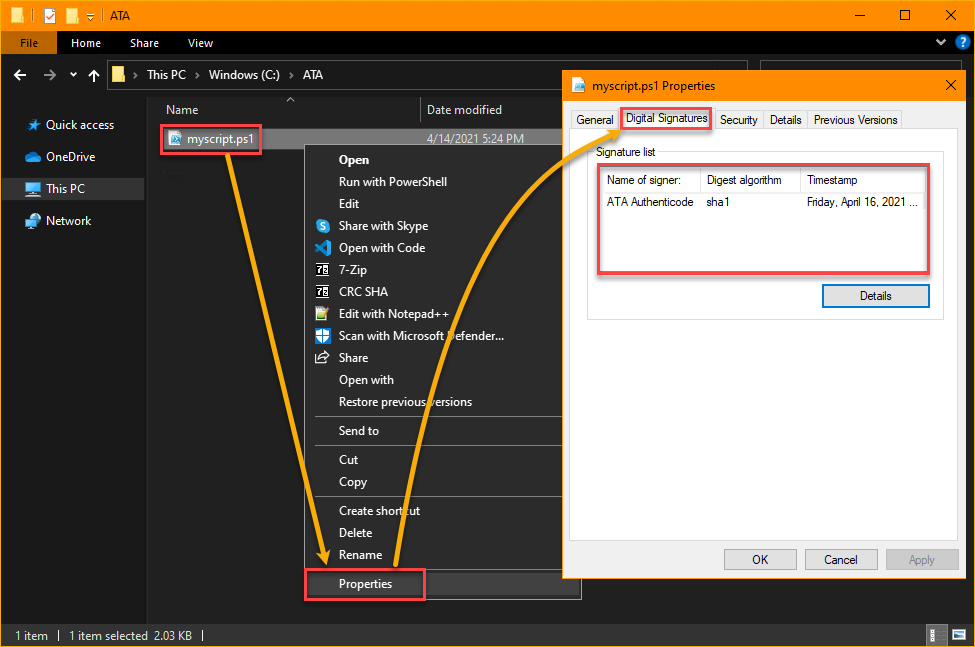The height and width of the screenshot is (647, 975).
Task: Choose Properties in the context menu
Action: (366, 584)
